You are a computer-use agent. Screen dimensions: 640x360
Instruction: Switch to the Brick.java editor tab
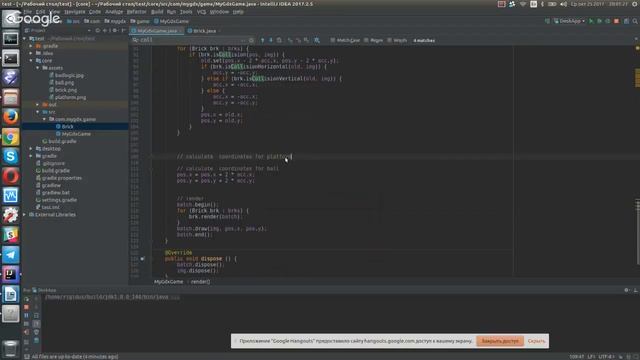[204, 31]
